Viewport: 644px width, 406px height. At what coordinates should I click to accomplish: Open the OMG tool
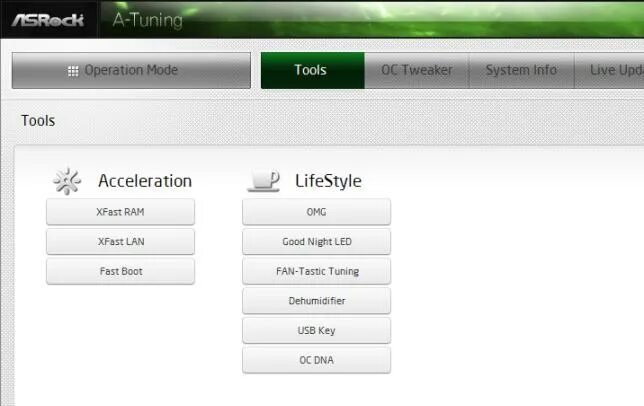click(316, 212)
